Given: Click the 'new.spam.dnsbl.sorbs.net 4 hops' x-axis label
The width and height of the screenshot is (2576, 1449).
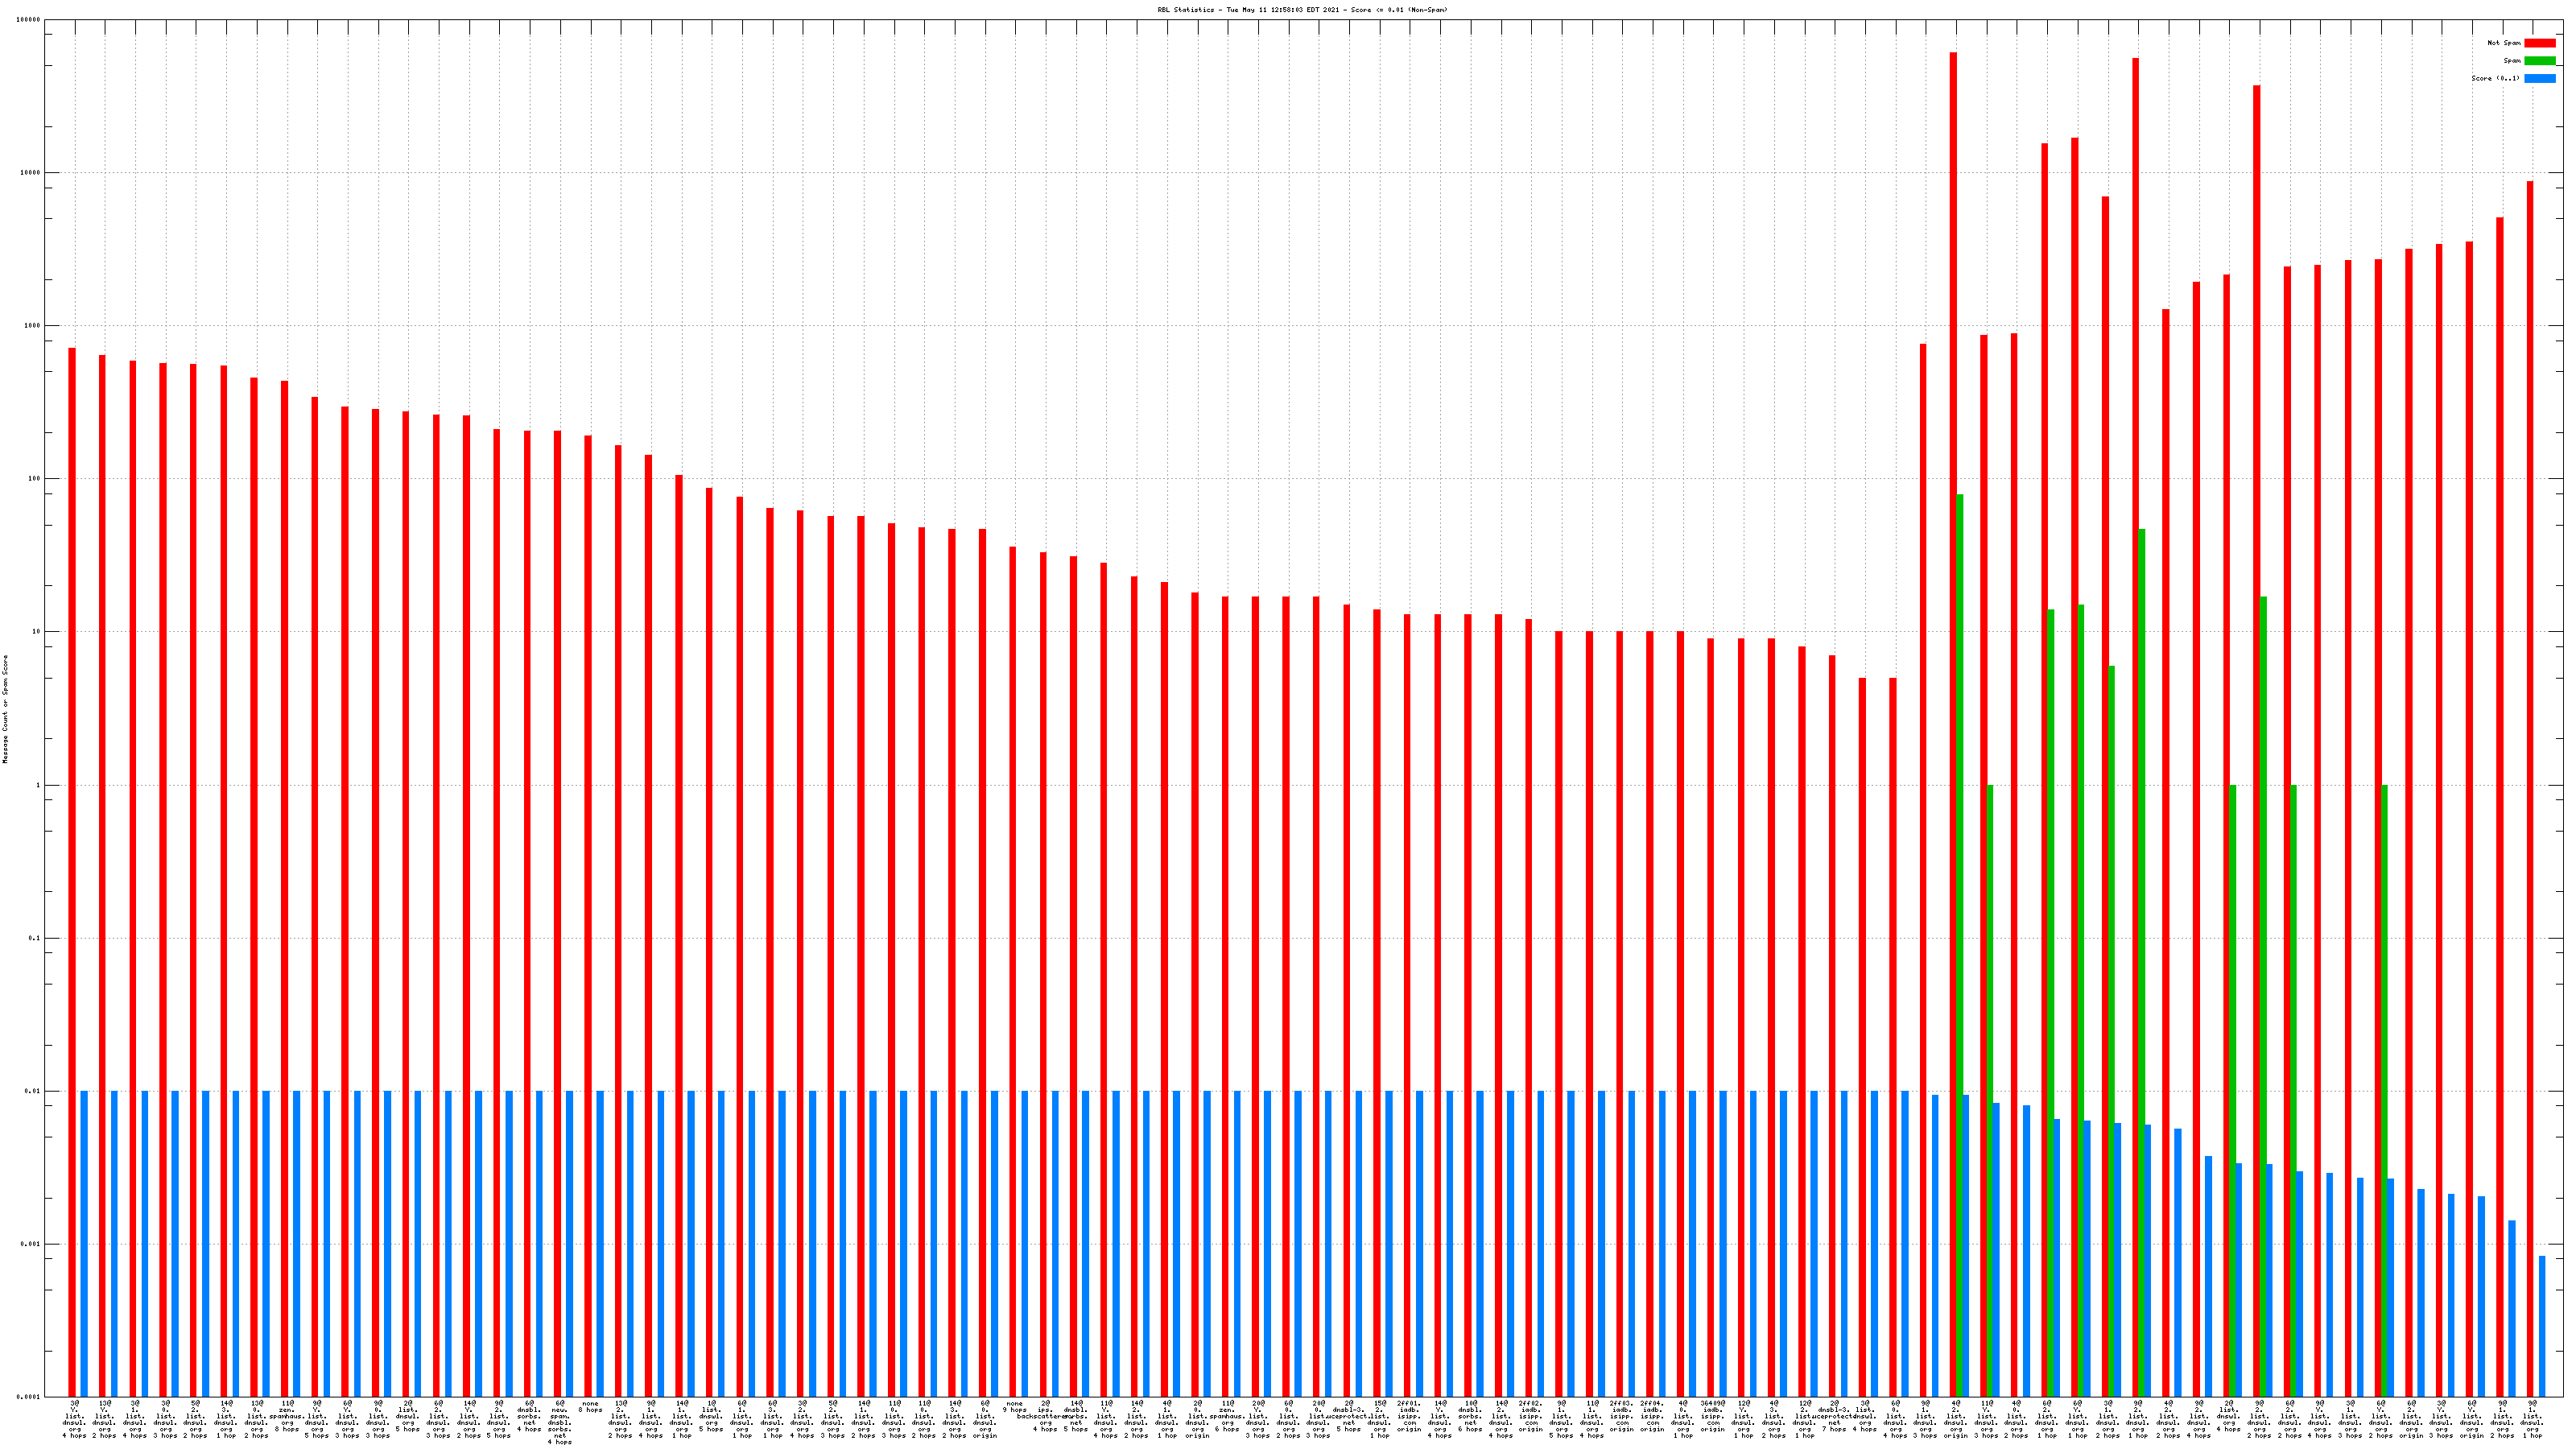Looking at the screenshot, I should point(559,1422).
